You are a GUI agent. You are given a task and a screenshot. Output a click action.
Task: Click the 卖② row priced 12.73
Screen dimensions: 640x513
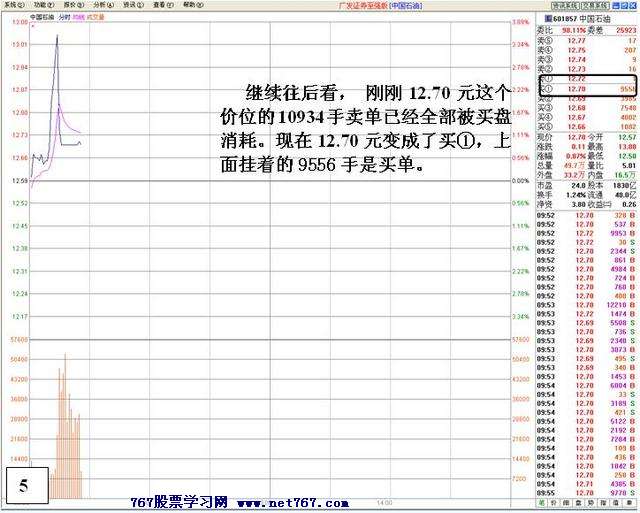pos(587,69)
